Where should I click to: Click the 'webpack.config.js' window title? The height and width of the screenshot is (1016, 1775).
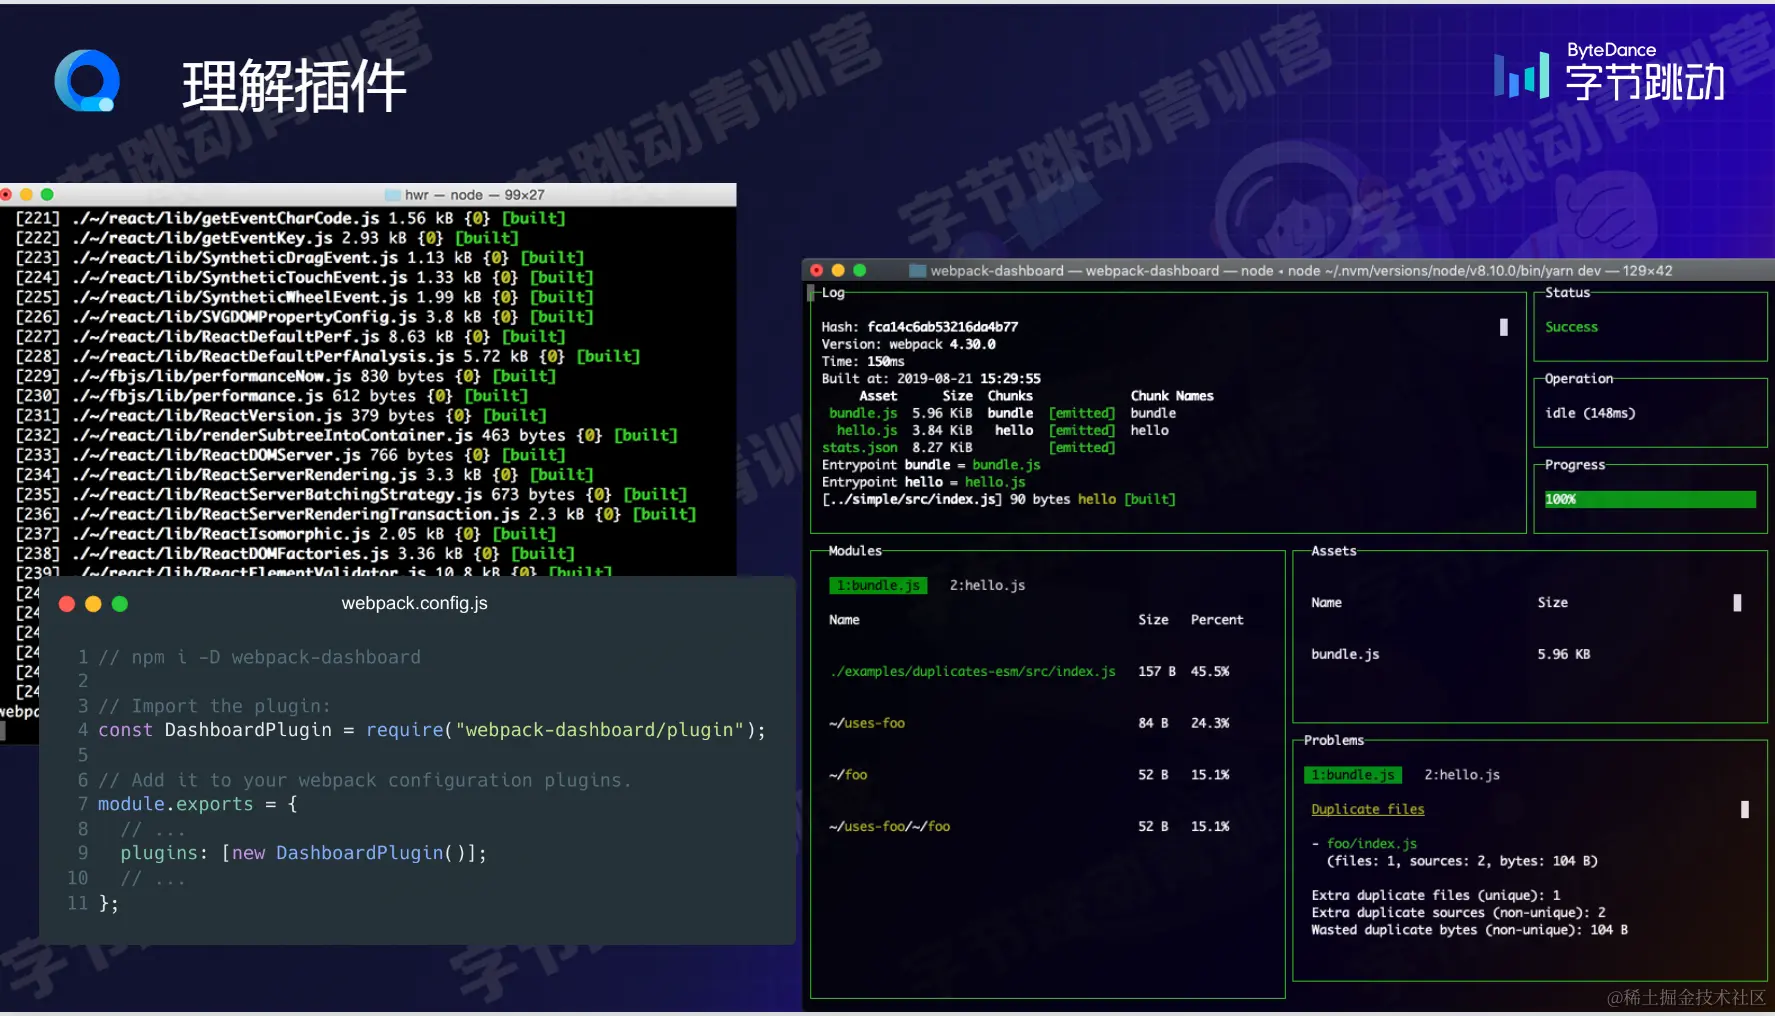coord(414,603)
